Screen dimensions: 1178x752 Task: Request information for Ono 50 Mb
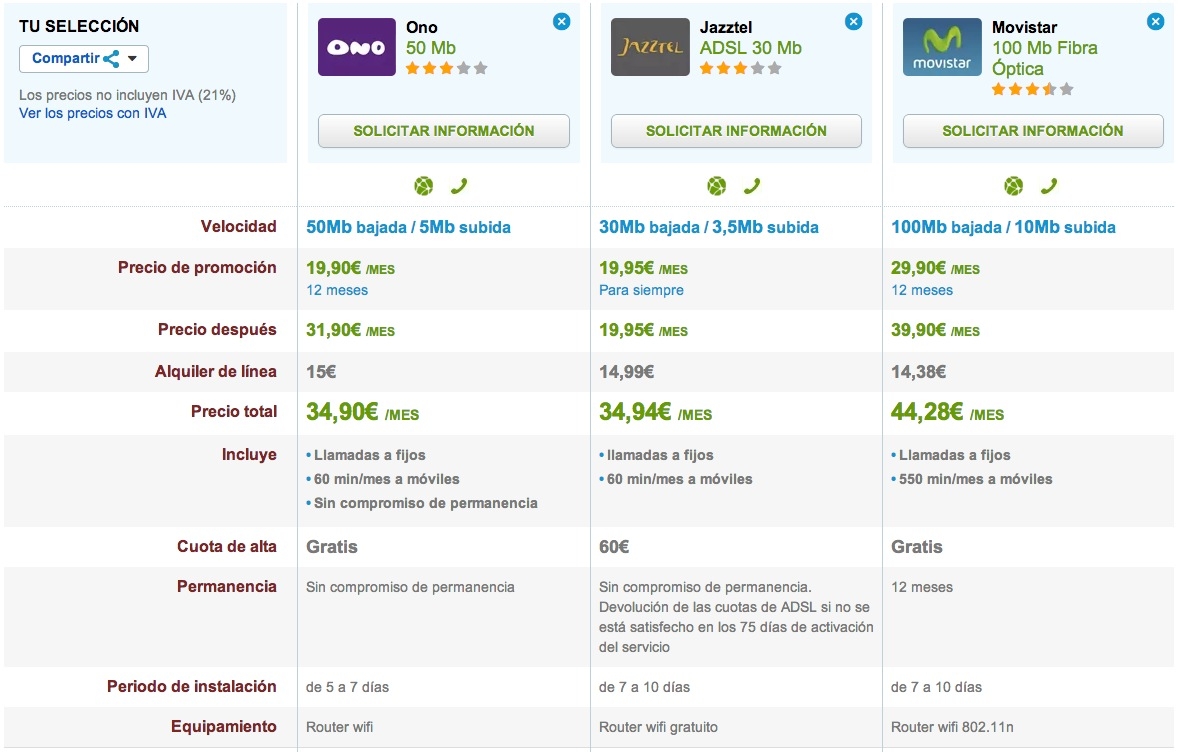(444, 131)
